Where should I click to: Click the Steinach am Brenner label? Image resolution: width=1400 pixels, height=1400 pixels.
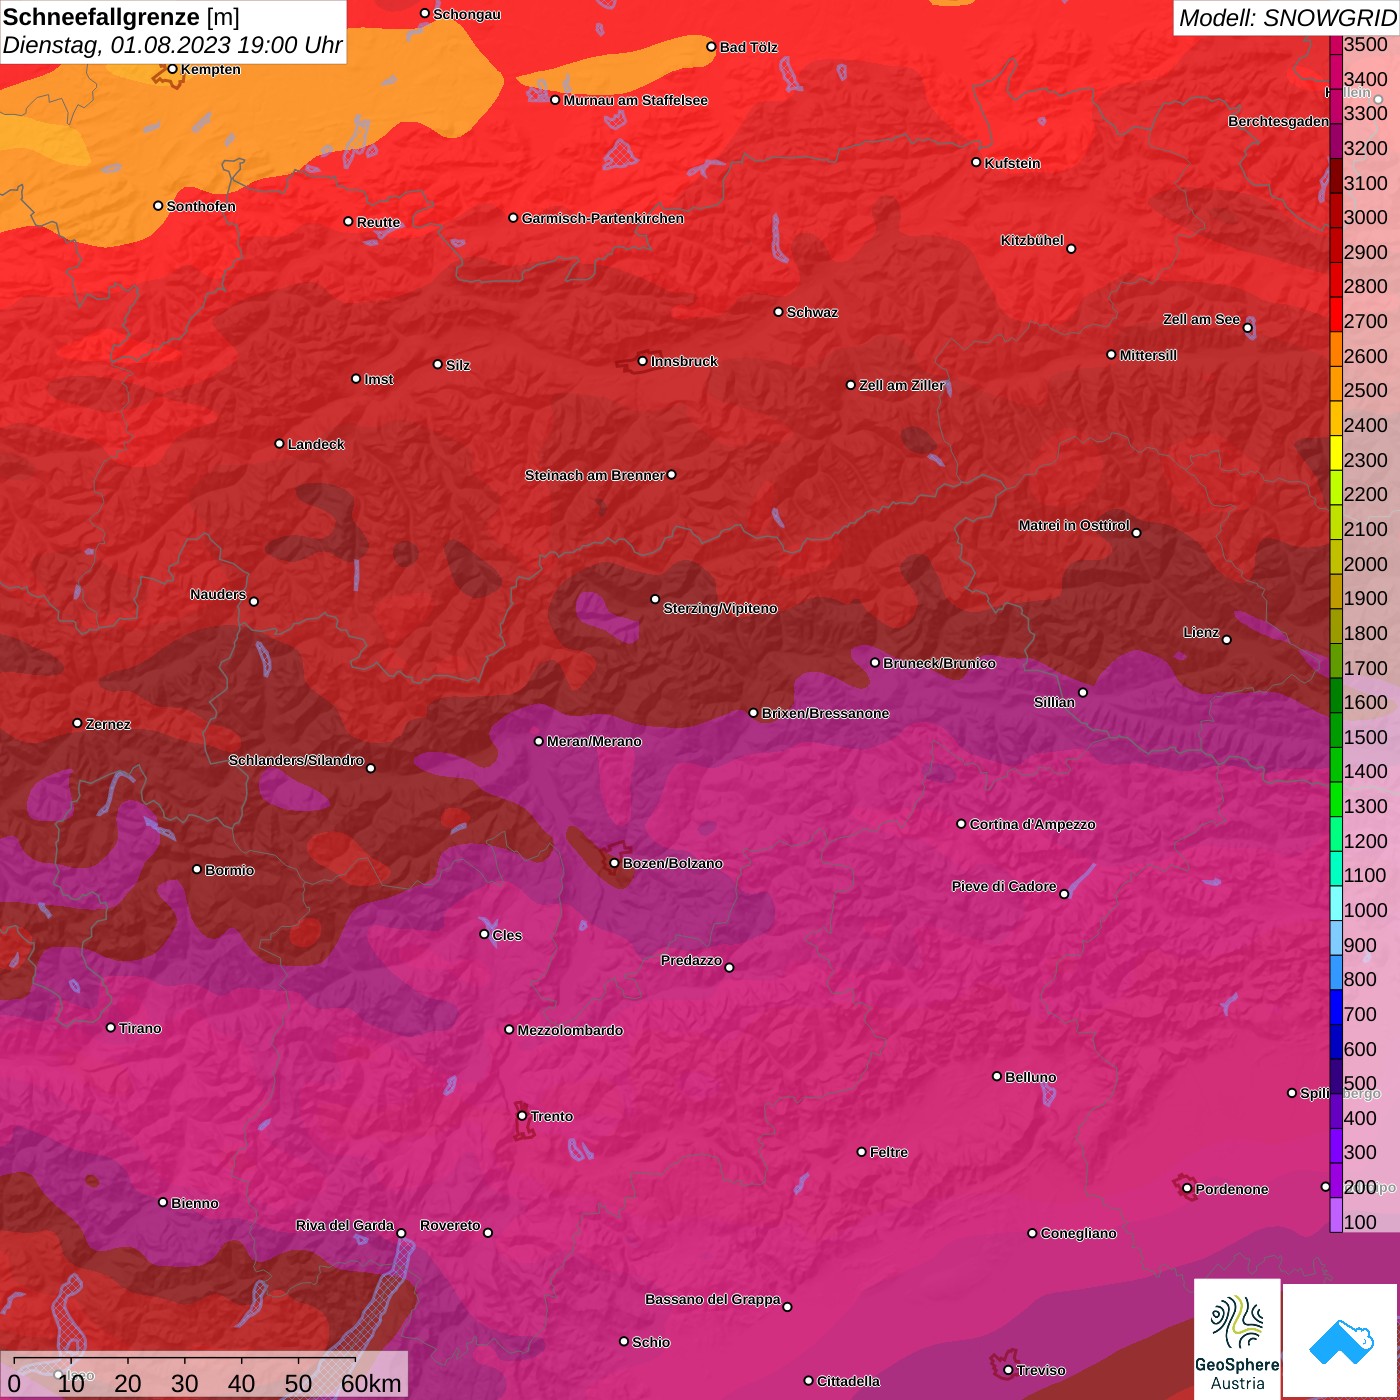click(595, 475)
